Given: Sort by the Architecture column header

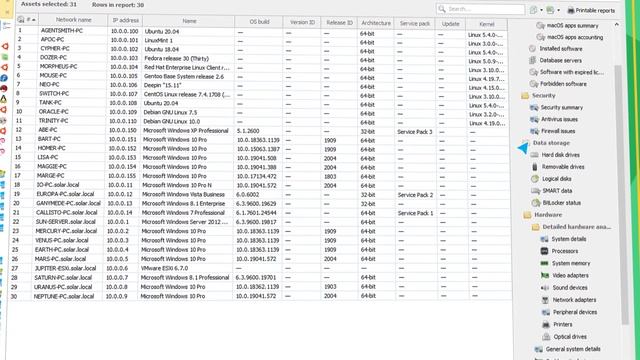Looking at the screenshot, I should click(x=376, y=23).
